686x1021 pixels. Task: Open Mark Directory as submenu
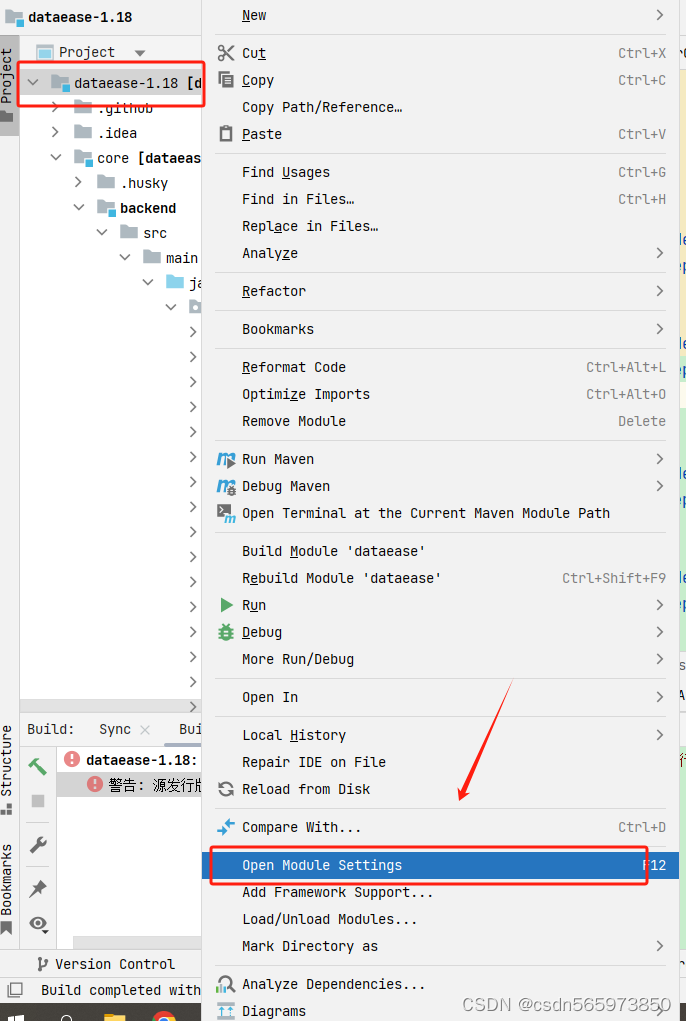(x=441, y=946)
